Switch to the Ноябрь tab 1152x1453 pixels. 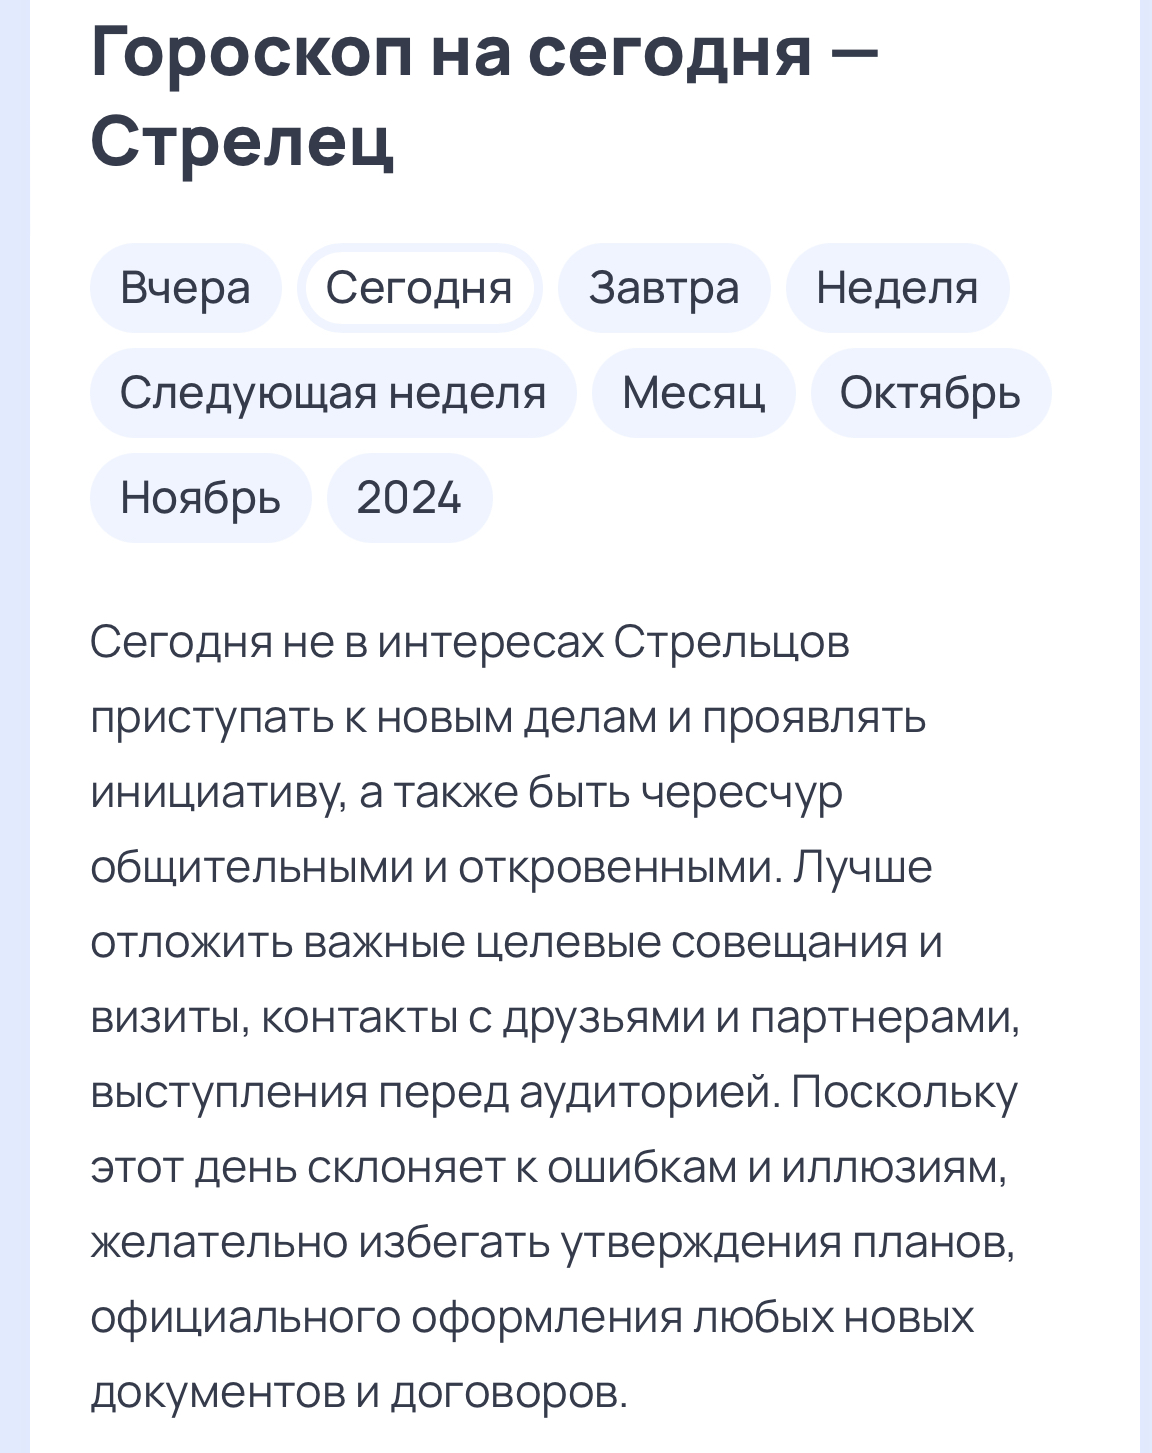click(x=200, y=498)
